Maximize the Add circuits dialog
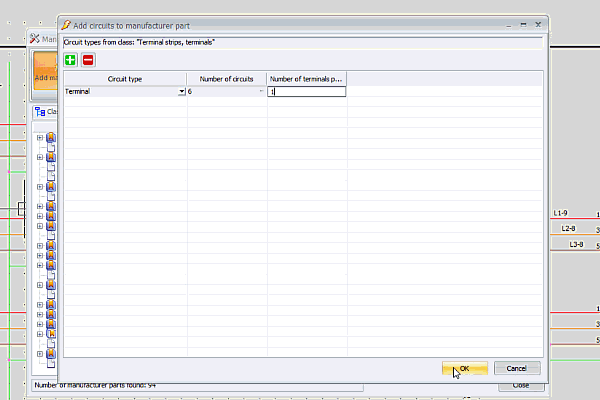 pos(523,25)
